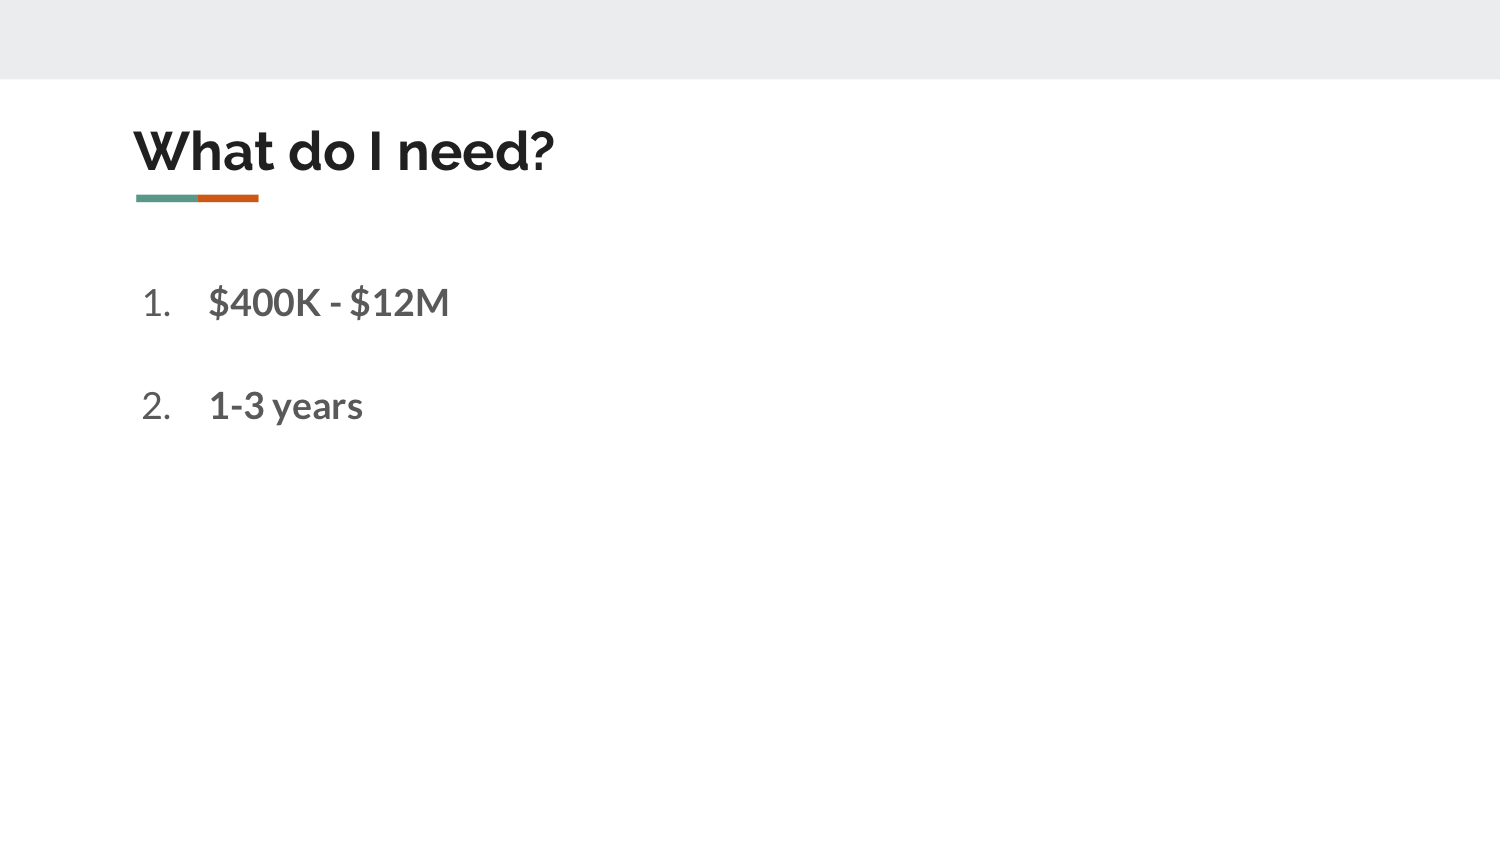The height and width of the screenshot is (843, 1500).
Task: Click the standalone "I" in the title
Action: point(376,151)
